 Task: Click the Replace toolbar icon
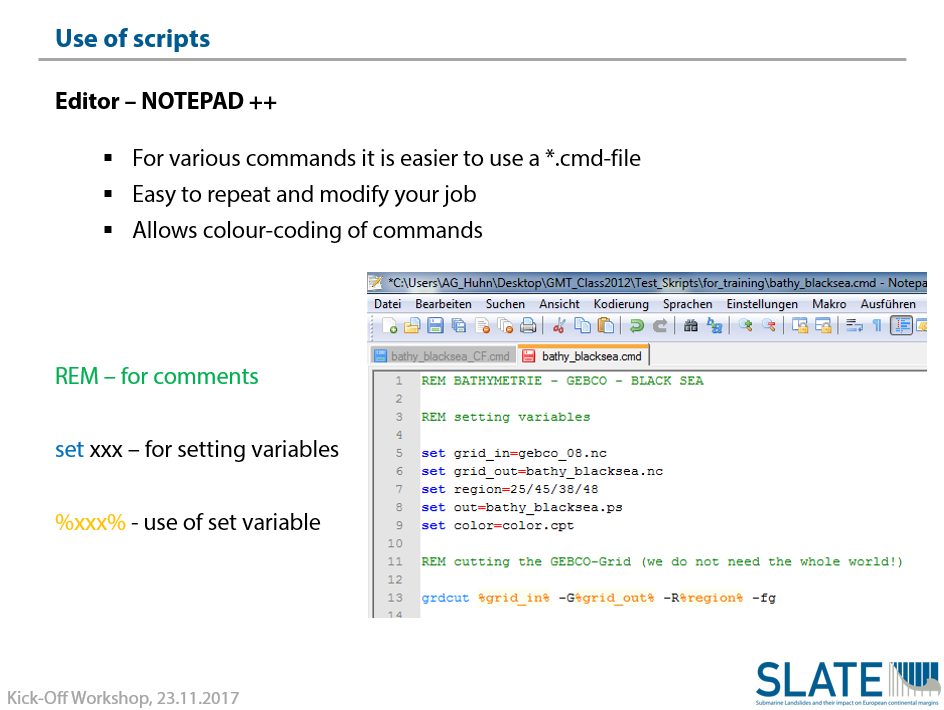[x=715, y=326]
